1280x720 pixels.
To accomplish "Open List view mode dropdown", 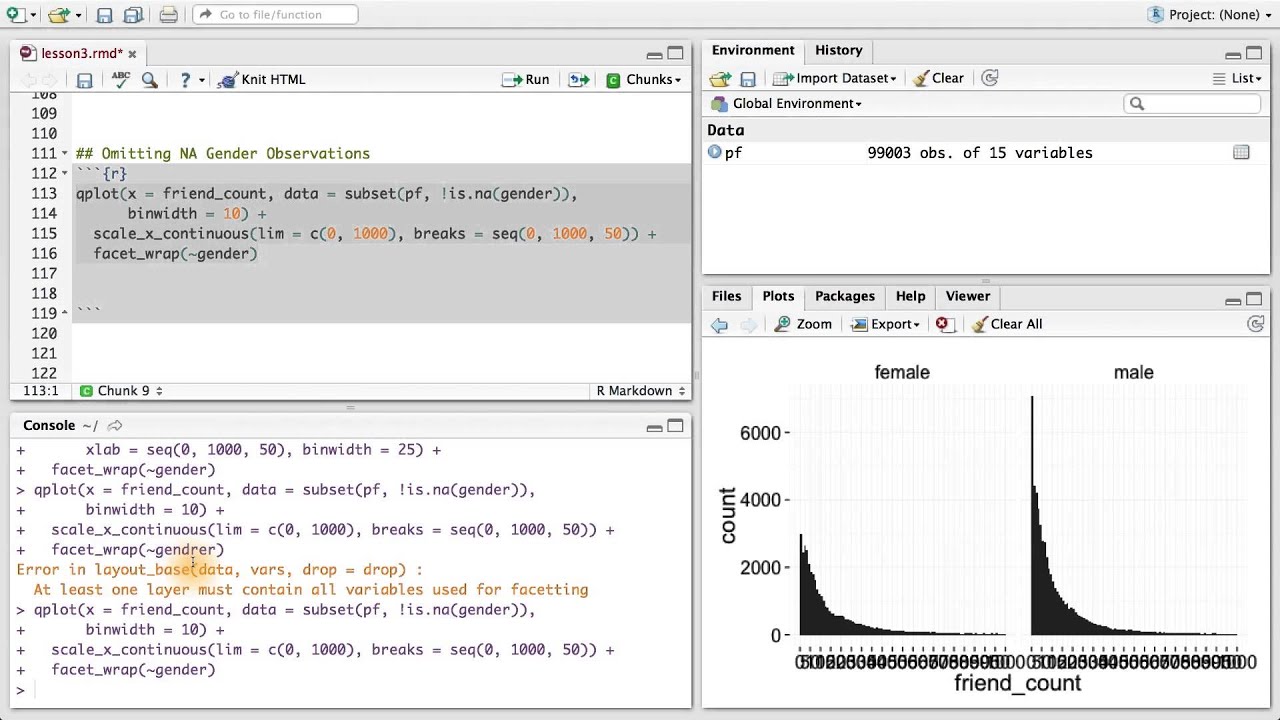I will 1236,78.
